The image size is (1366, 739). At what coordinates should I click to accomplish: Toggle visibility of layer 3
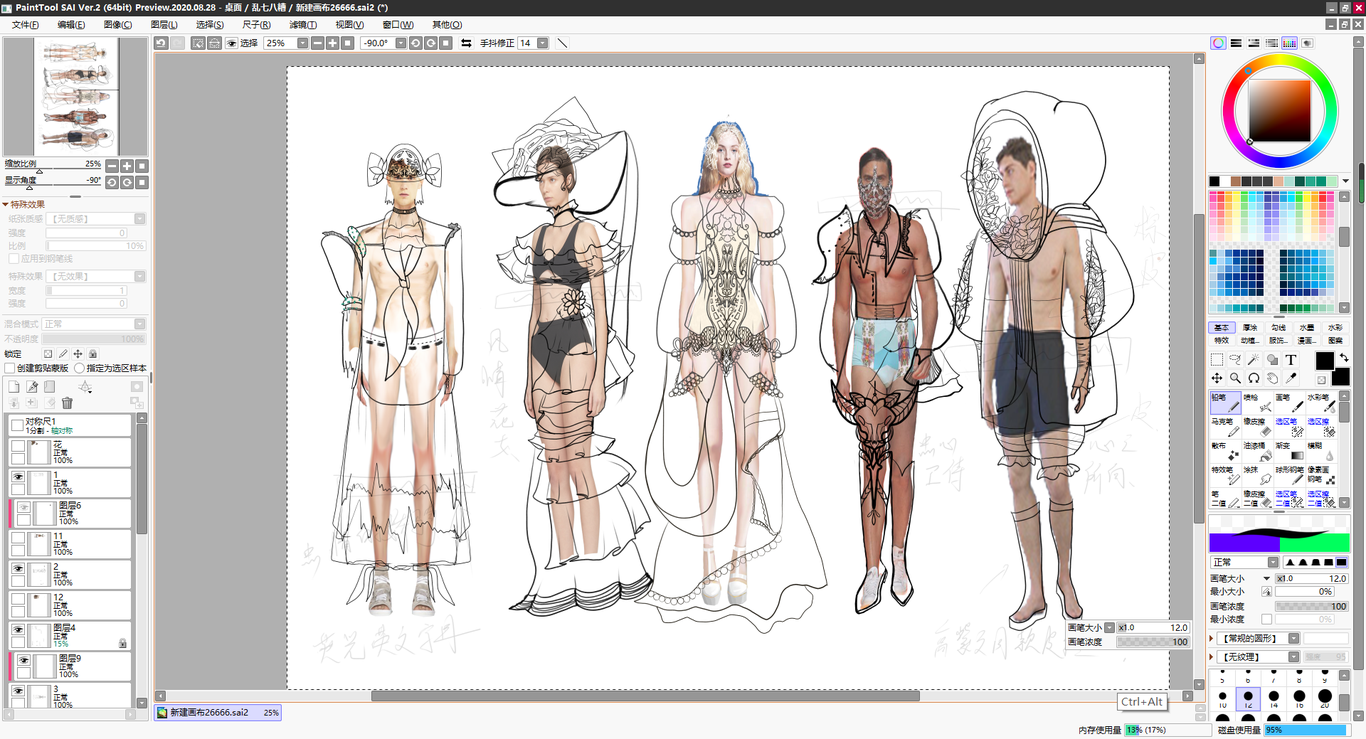tap(18, 691)
